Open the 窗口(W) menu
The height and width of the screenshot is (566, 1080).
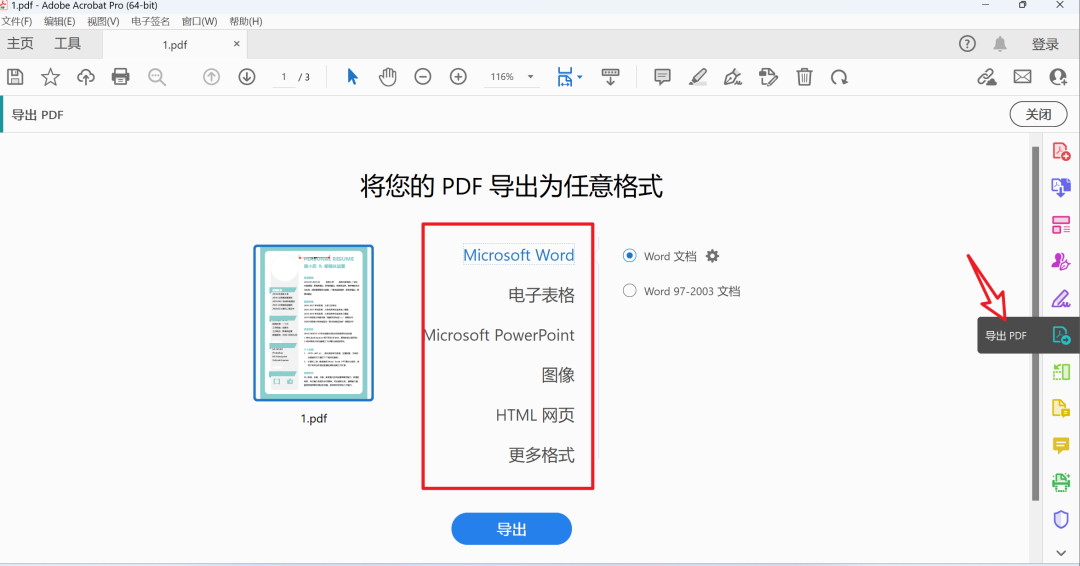pyautogui.click(x=199, y=21)
